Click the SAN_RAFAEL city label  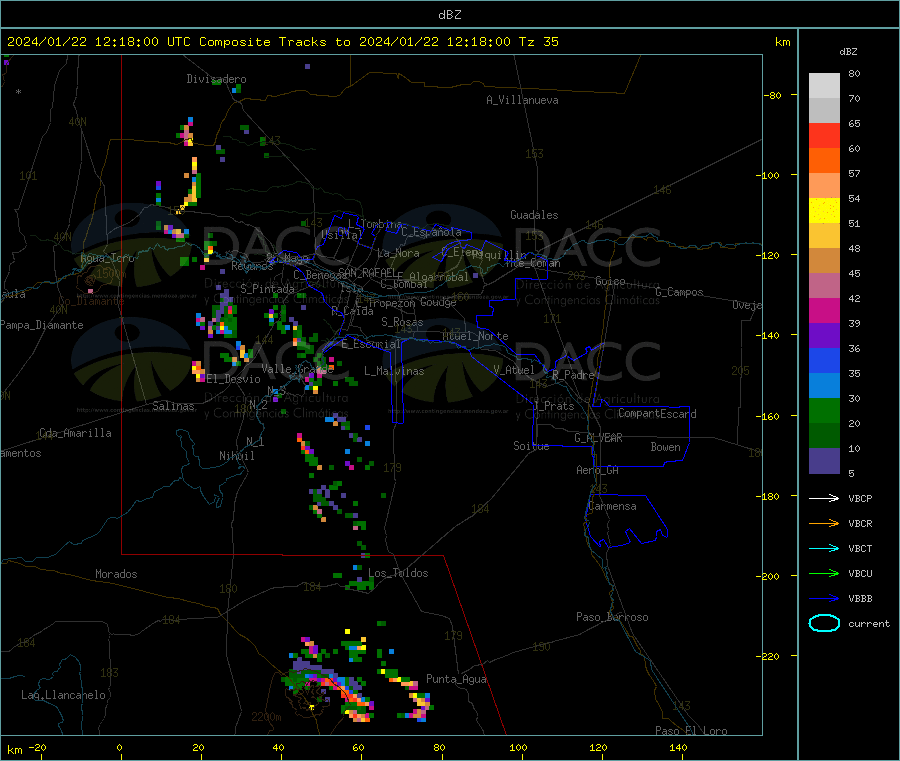click(x=367, y=272)
